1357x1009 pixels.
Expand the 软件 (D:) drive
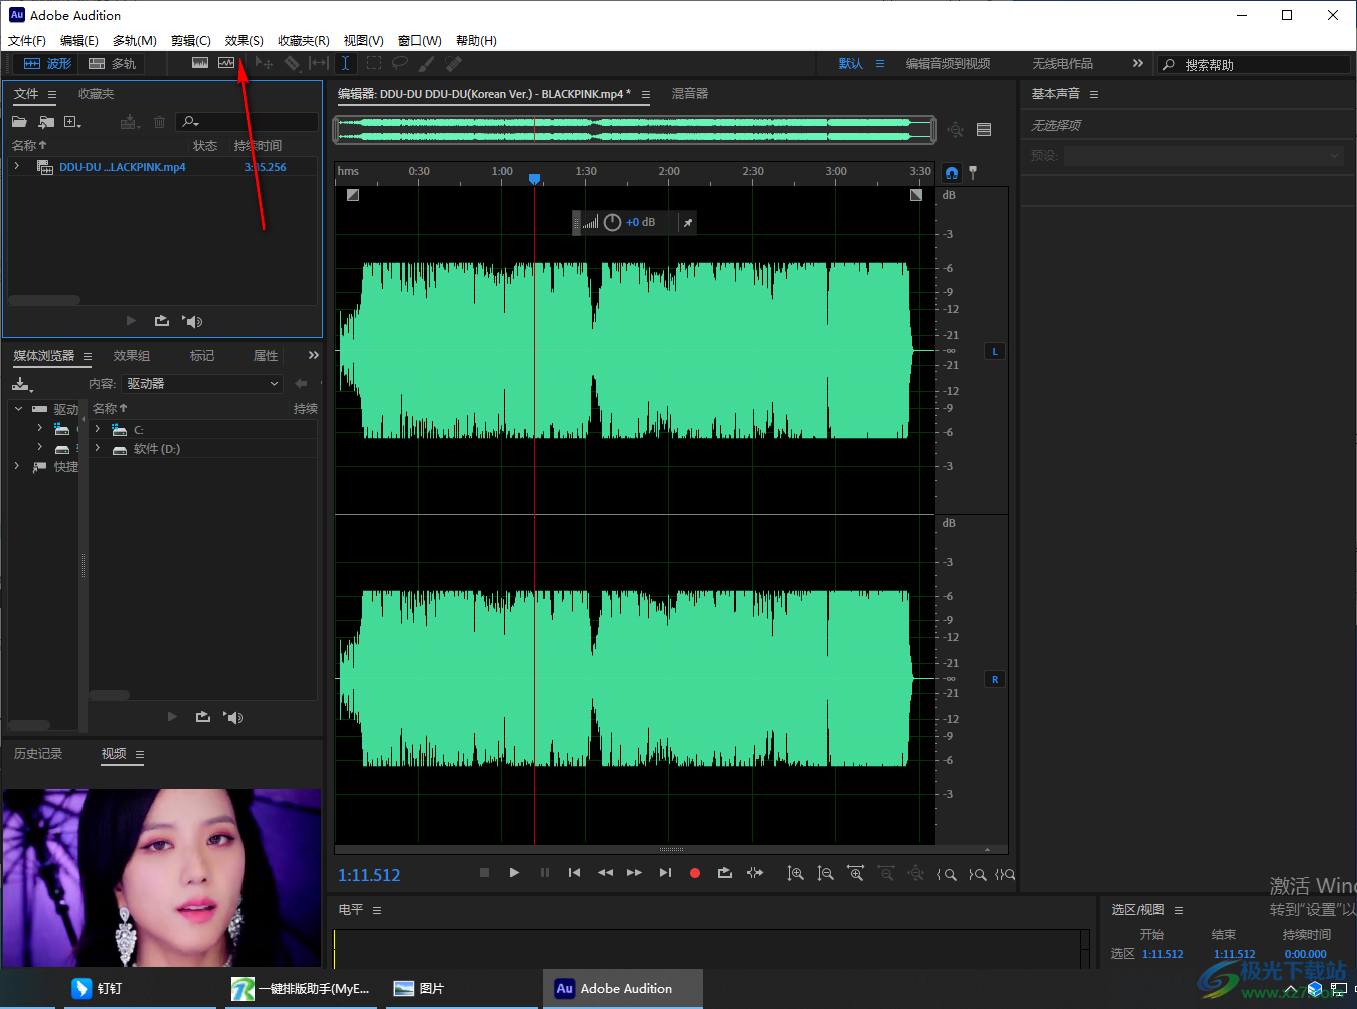pyautogui.click(x=98, y=449)
